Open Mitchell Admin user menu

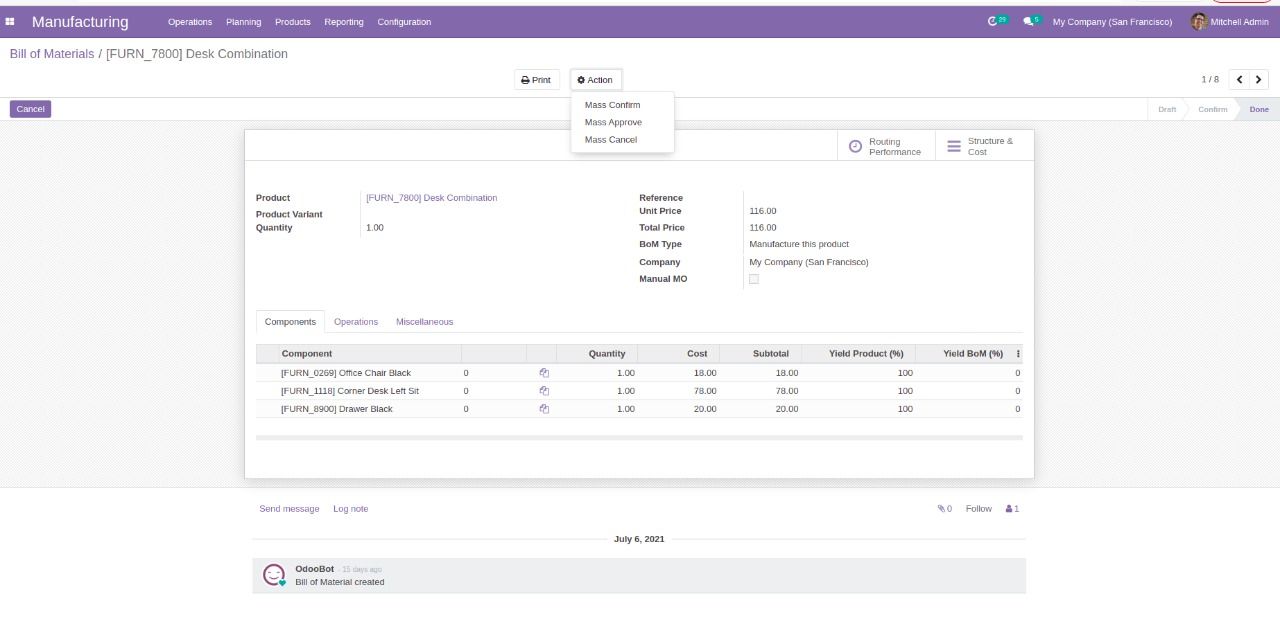tap(1229, 22)
